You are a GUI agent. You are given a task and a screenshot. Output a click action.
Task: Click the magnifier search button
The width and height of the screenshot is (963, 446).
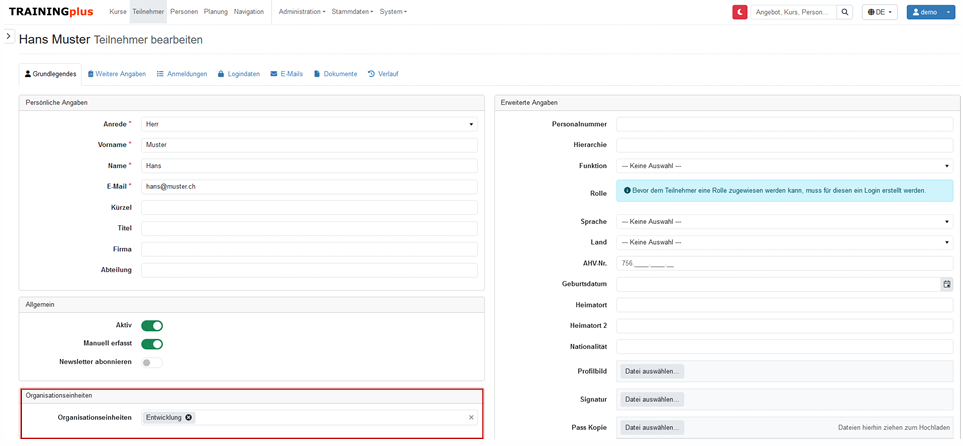coord(845,12)
